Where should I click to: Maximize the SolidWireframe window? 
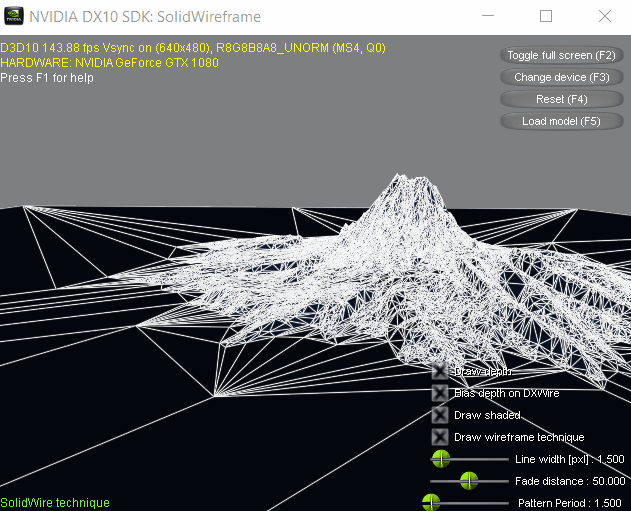click(546, 17)
